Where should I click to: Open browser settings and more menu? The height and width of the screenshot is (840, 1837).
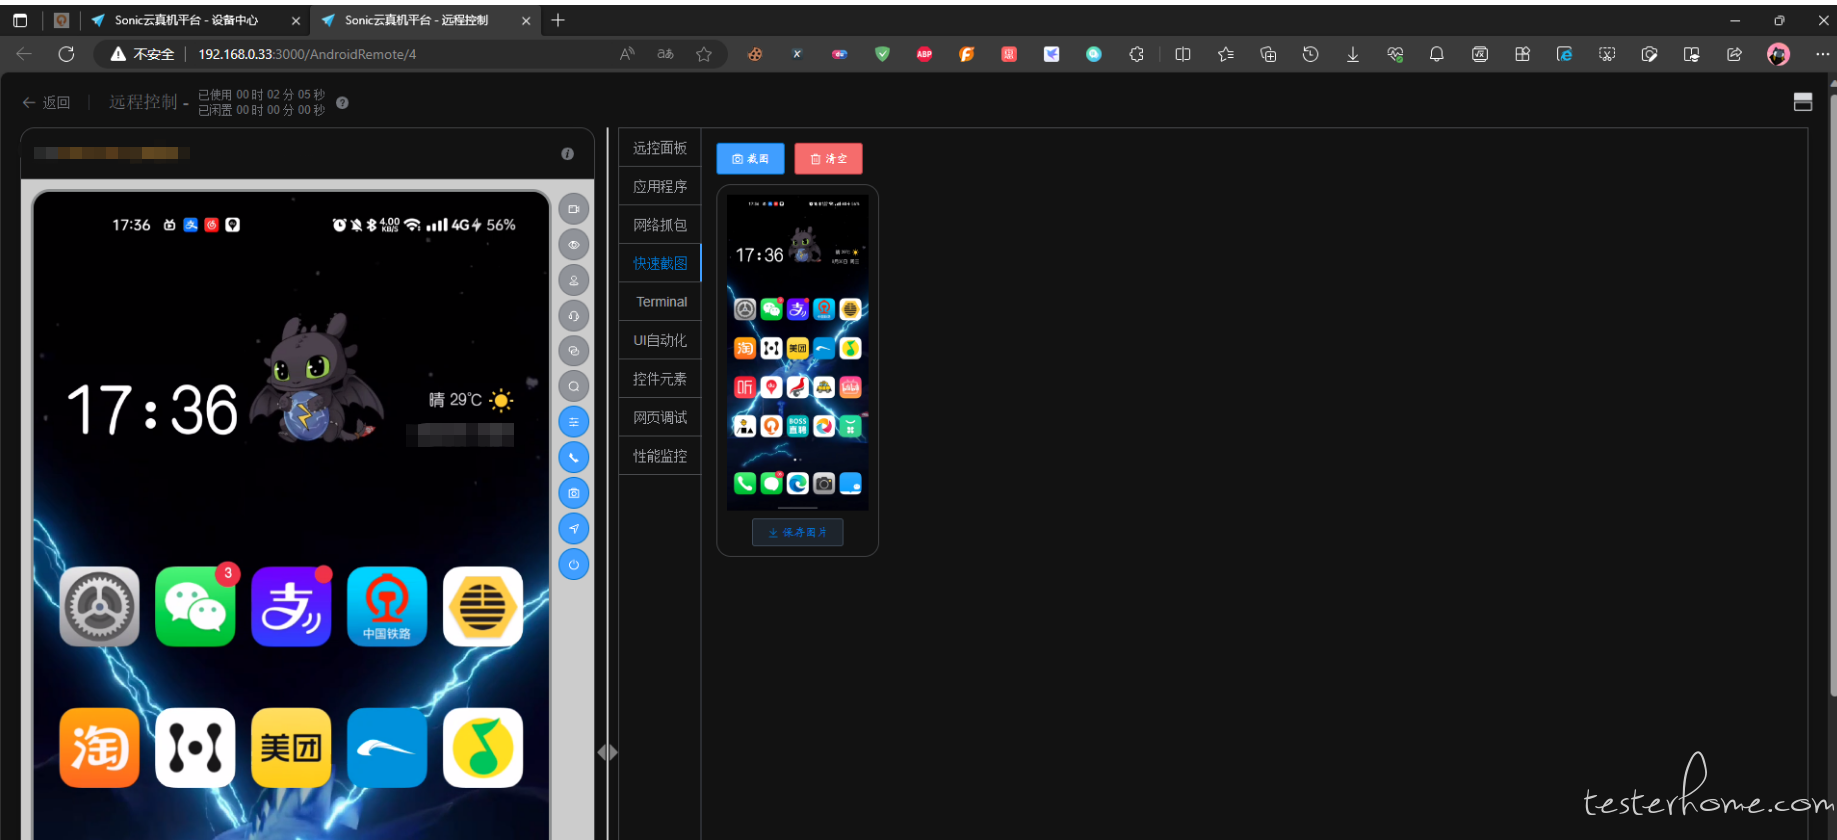[x=1822, y=54]
